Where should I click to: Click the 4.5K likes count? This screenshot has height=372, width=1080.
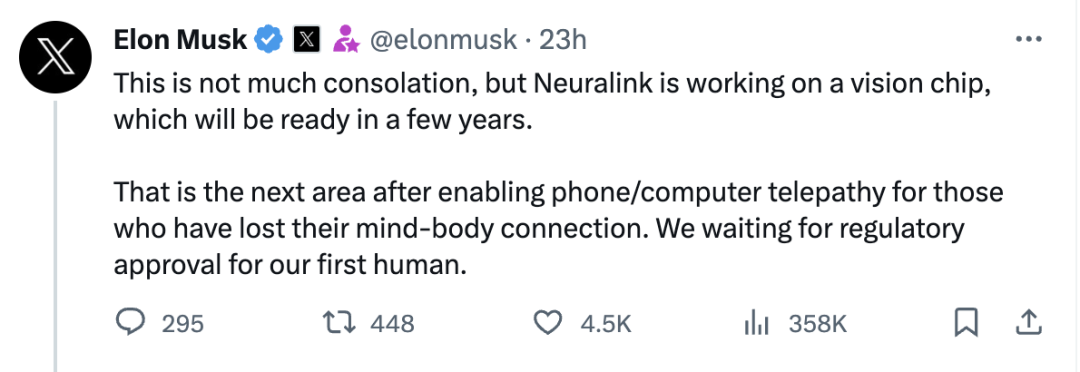(x=606, y=323)
